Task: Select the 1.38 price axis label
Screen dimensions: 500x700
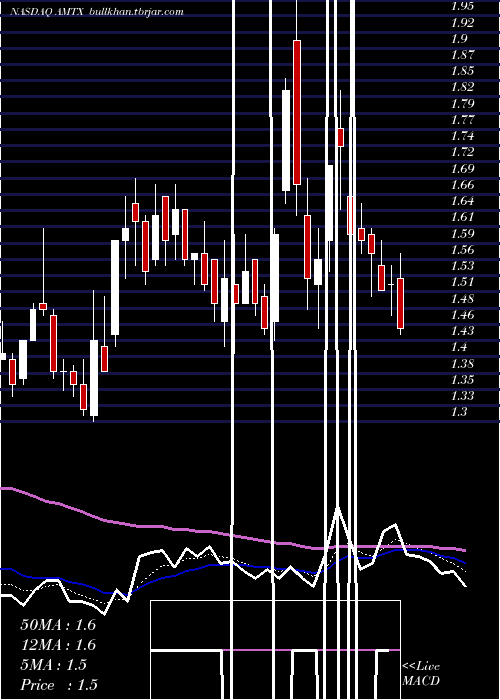Action: click(x=462, y=363)
